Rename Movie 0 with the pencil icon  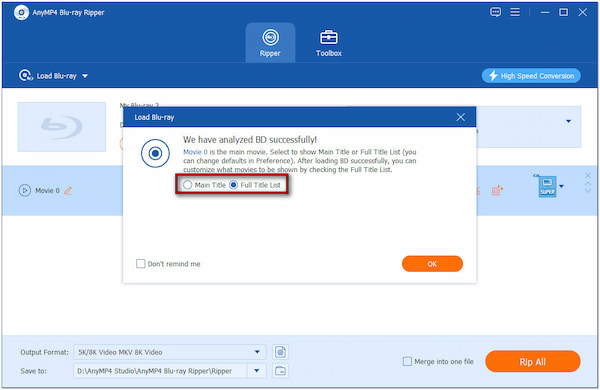click(68, 190)
